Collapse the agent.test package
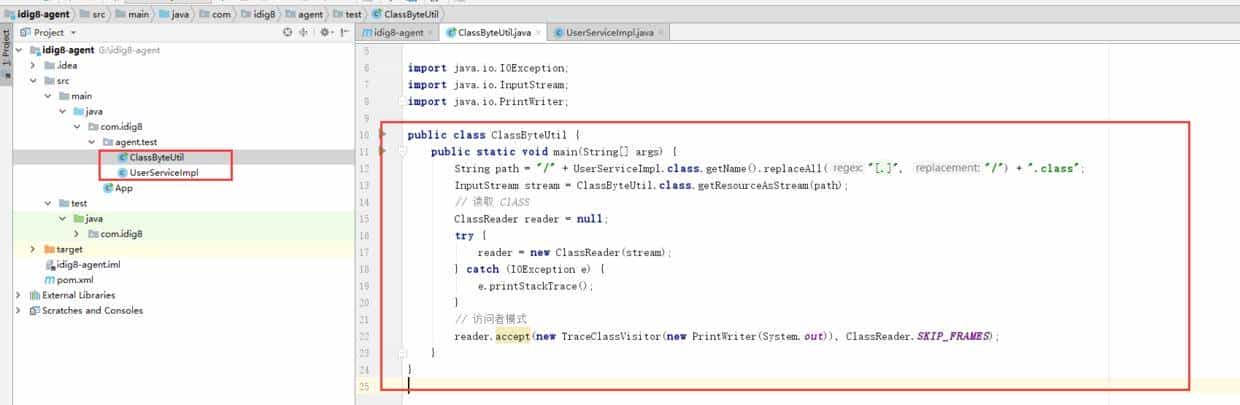 tap(92, 142)
